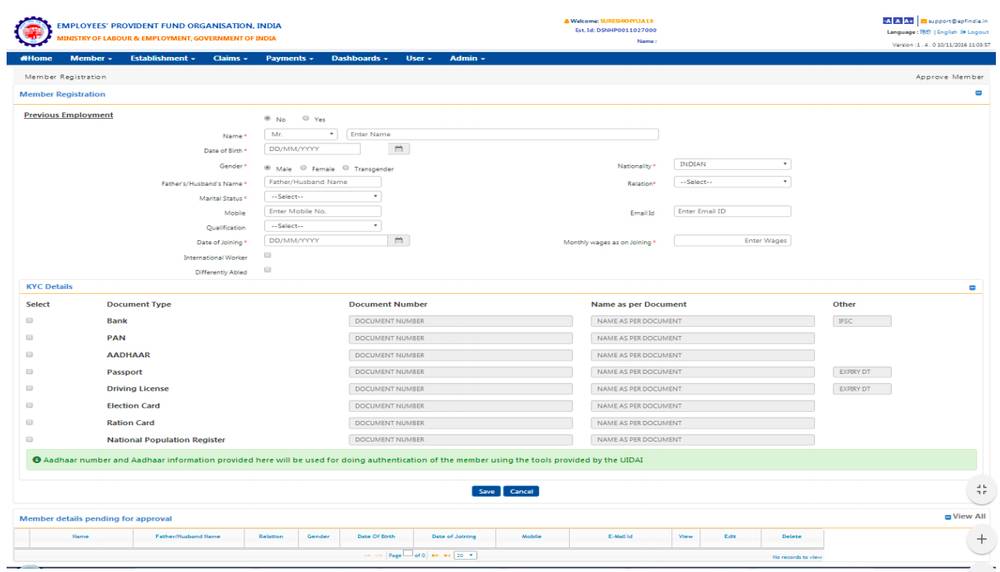Open the Dashboards menu
Image resolution: width=1000 pixels, height=572 pixels.
359,58
